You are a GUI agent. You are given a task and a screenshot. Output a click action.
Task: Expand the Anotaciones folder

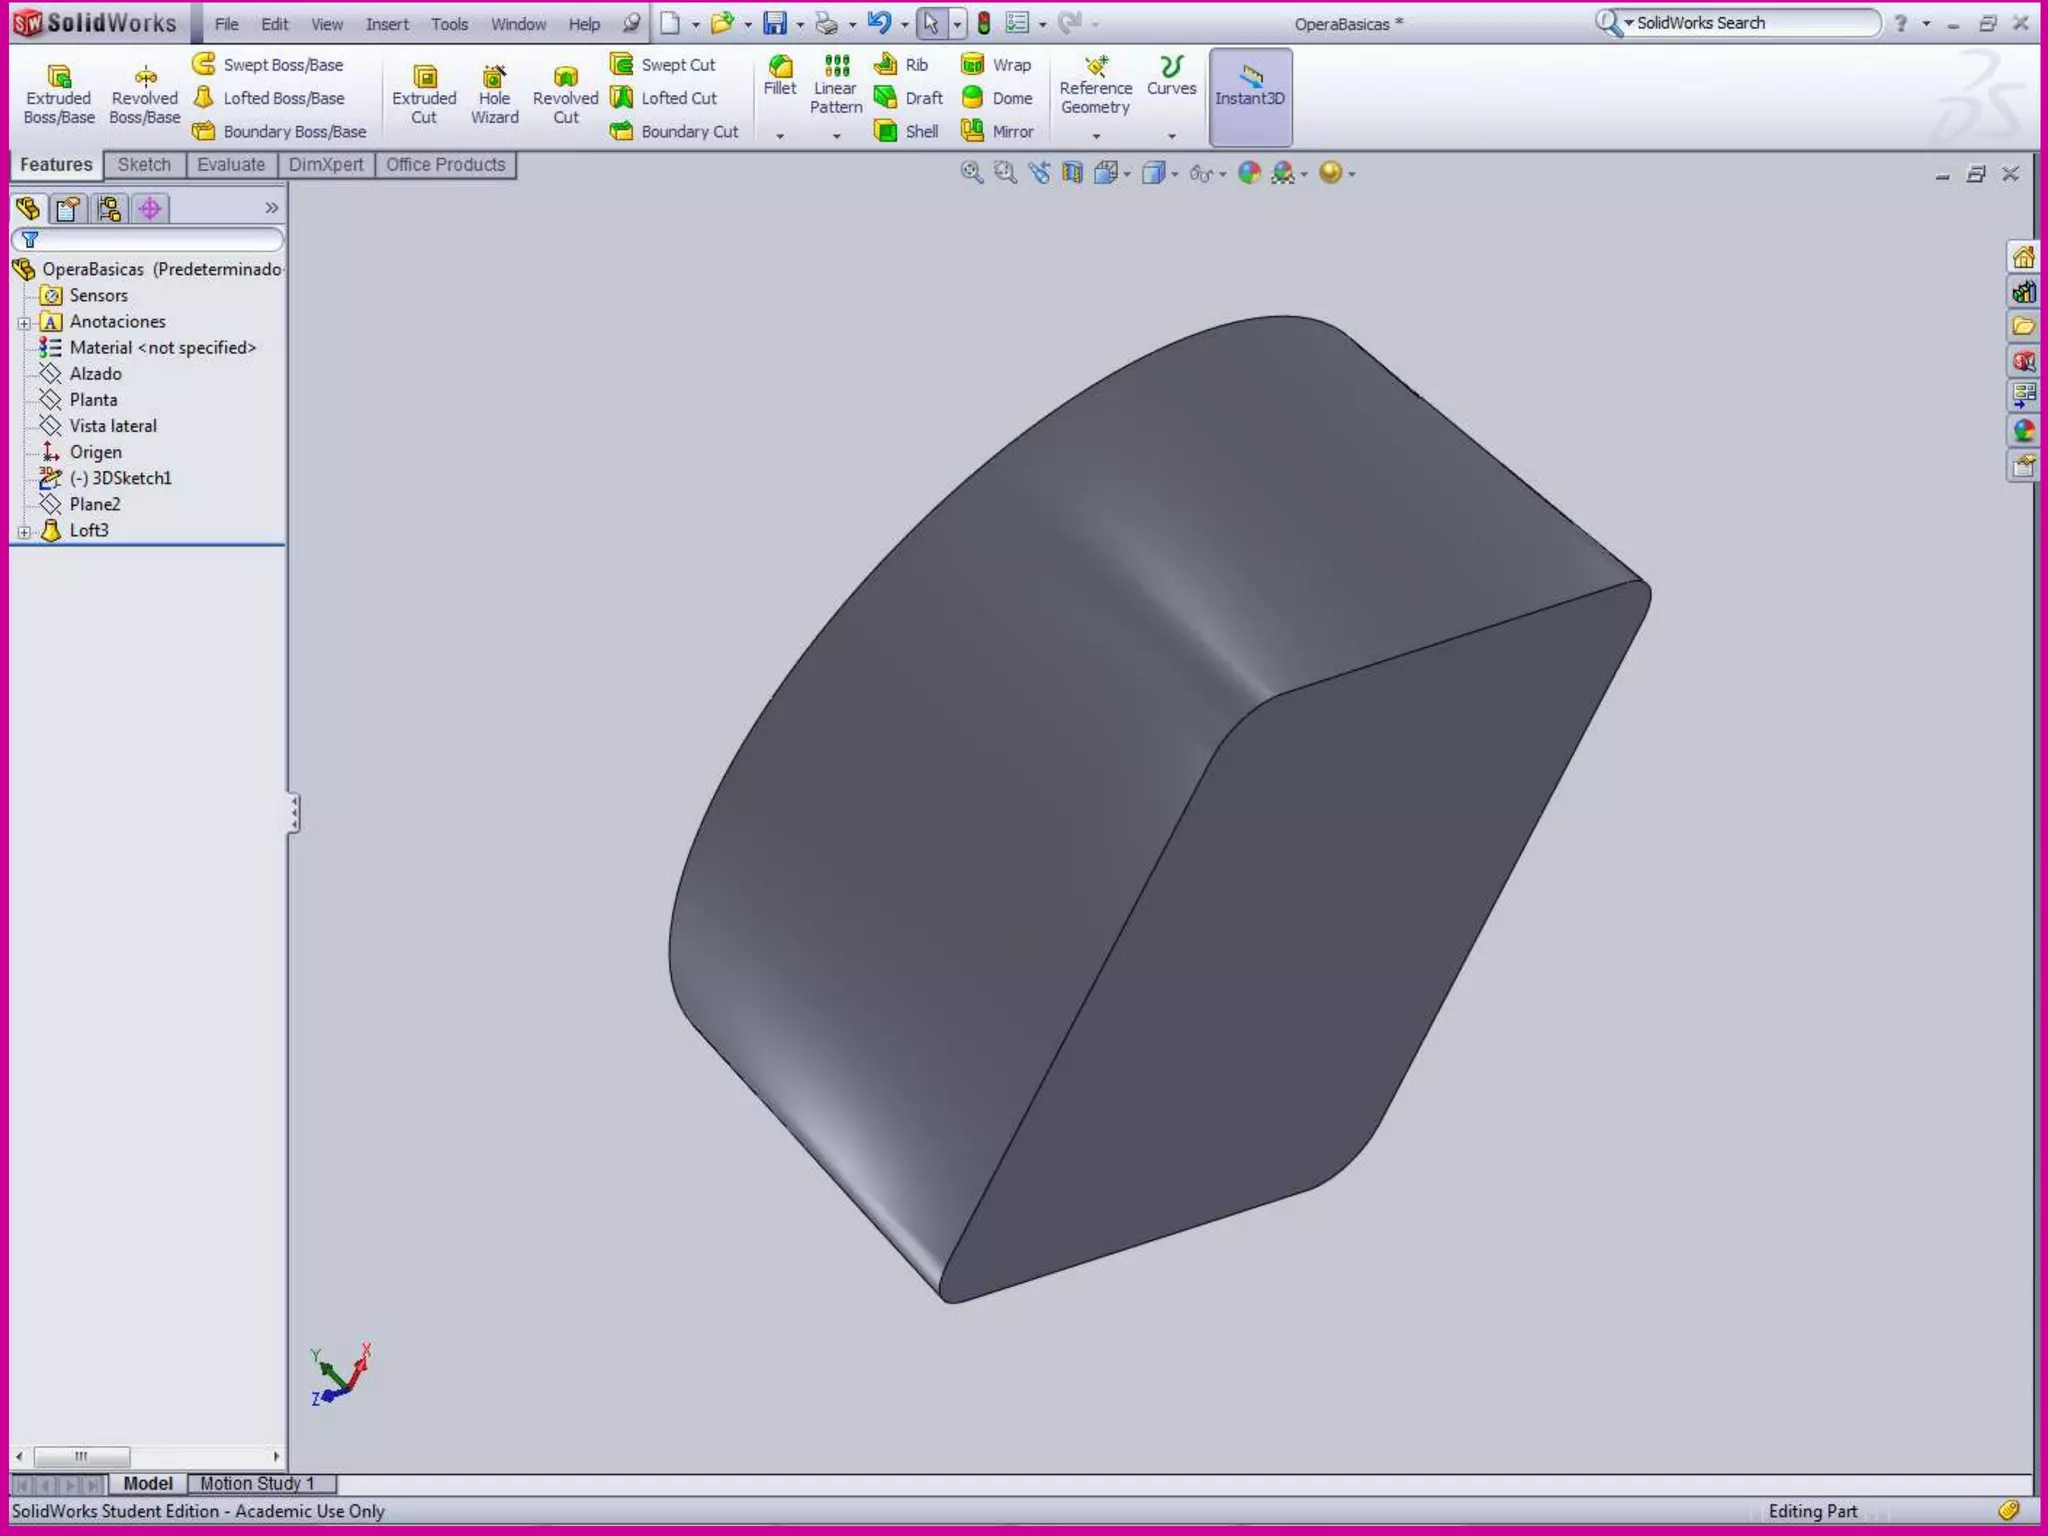(x=24, y=323)
